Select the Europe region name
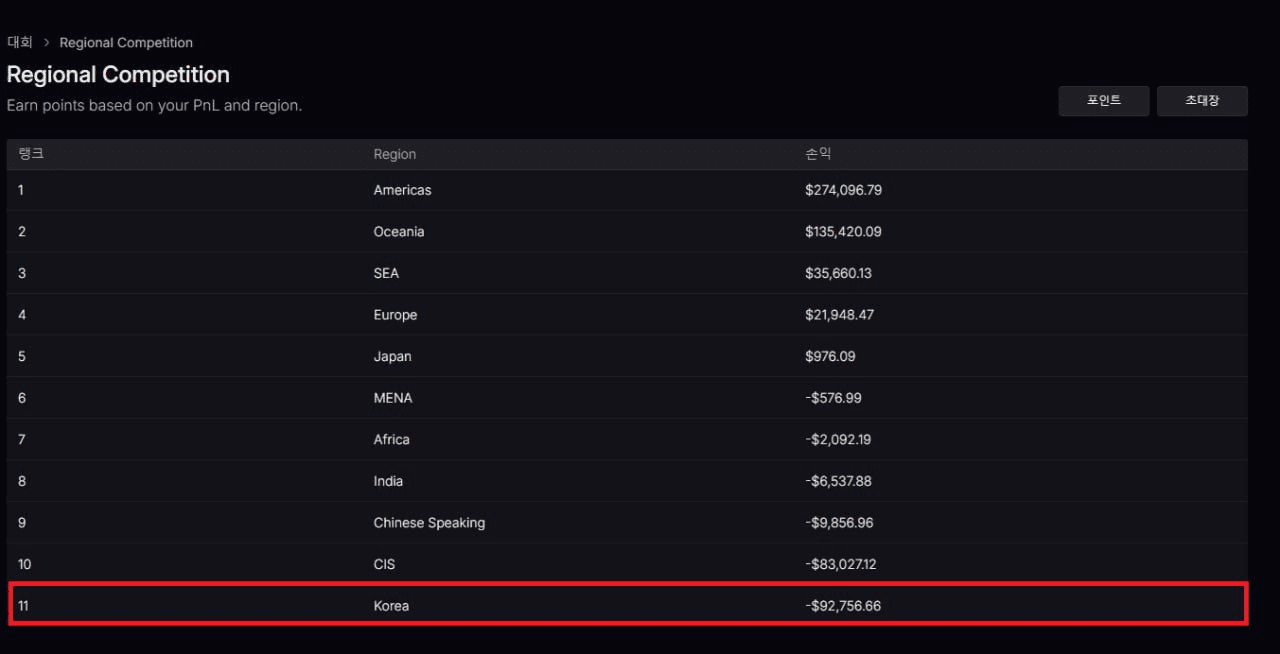 [x=395, y=315]
